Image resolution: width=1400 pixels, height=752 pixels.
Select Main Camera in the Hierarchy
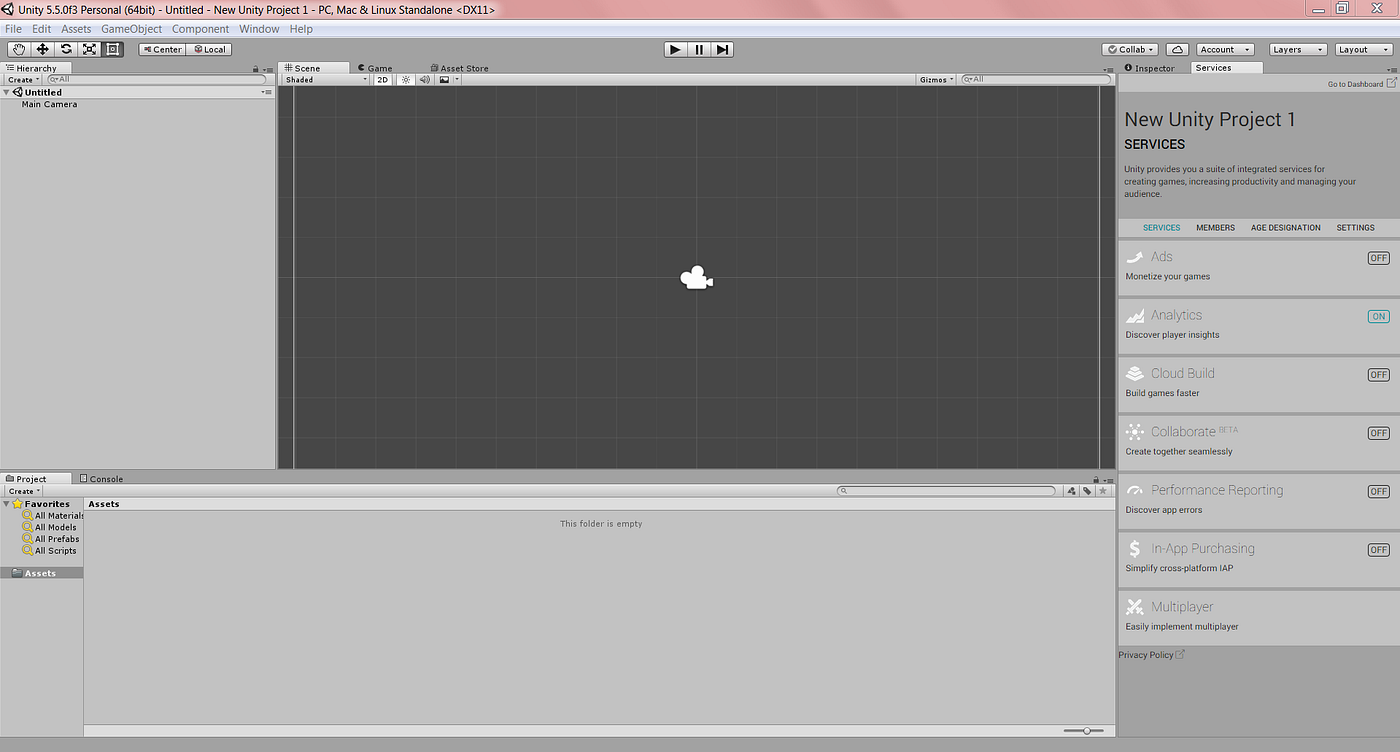pyautogui.click(x=49, y=103)
